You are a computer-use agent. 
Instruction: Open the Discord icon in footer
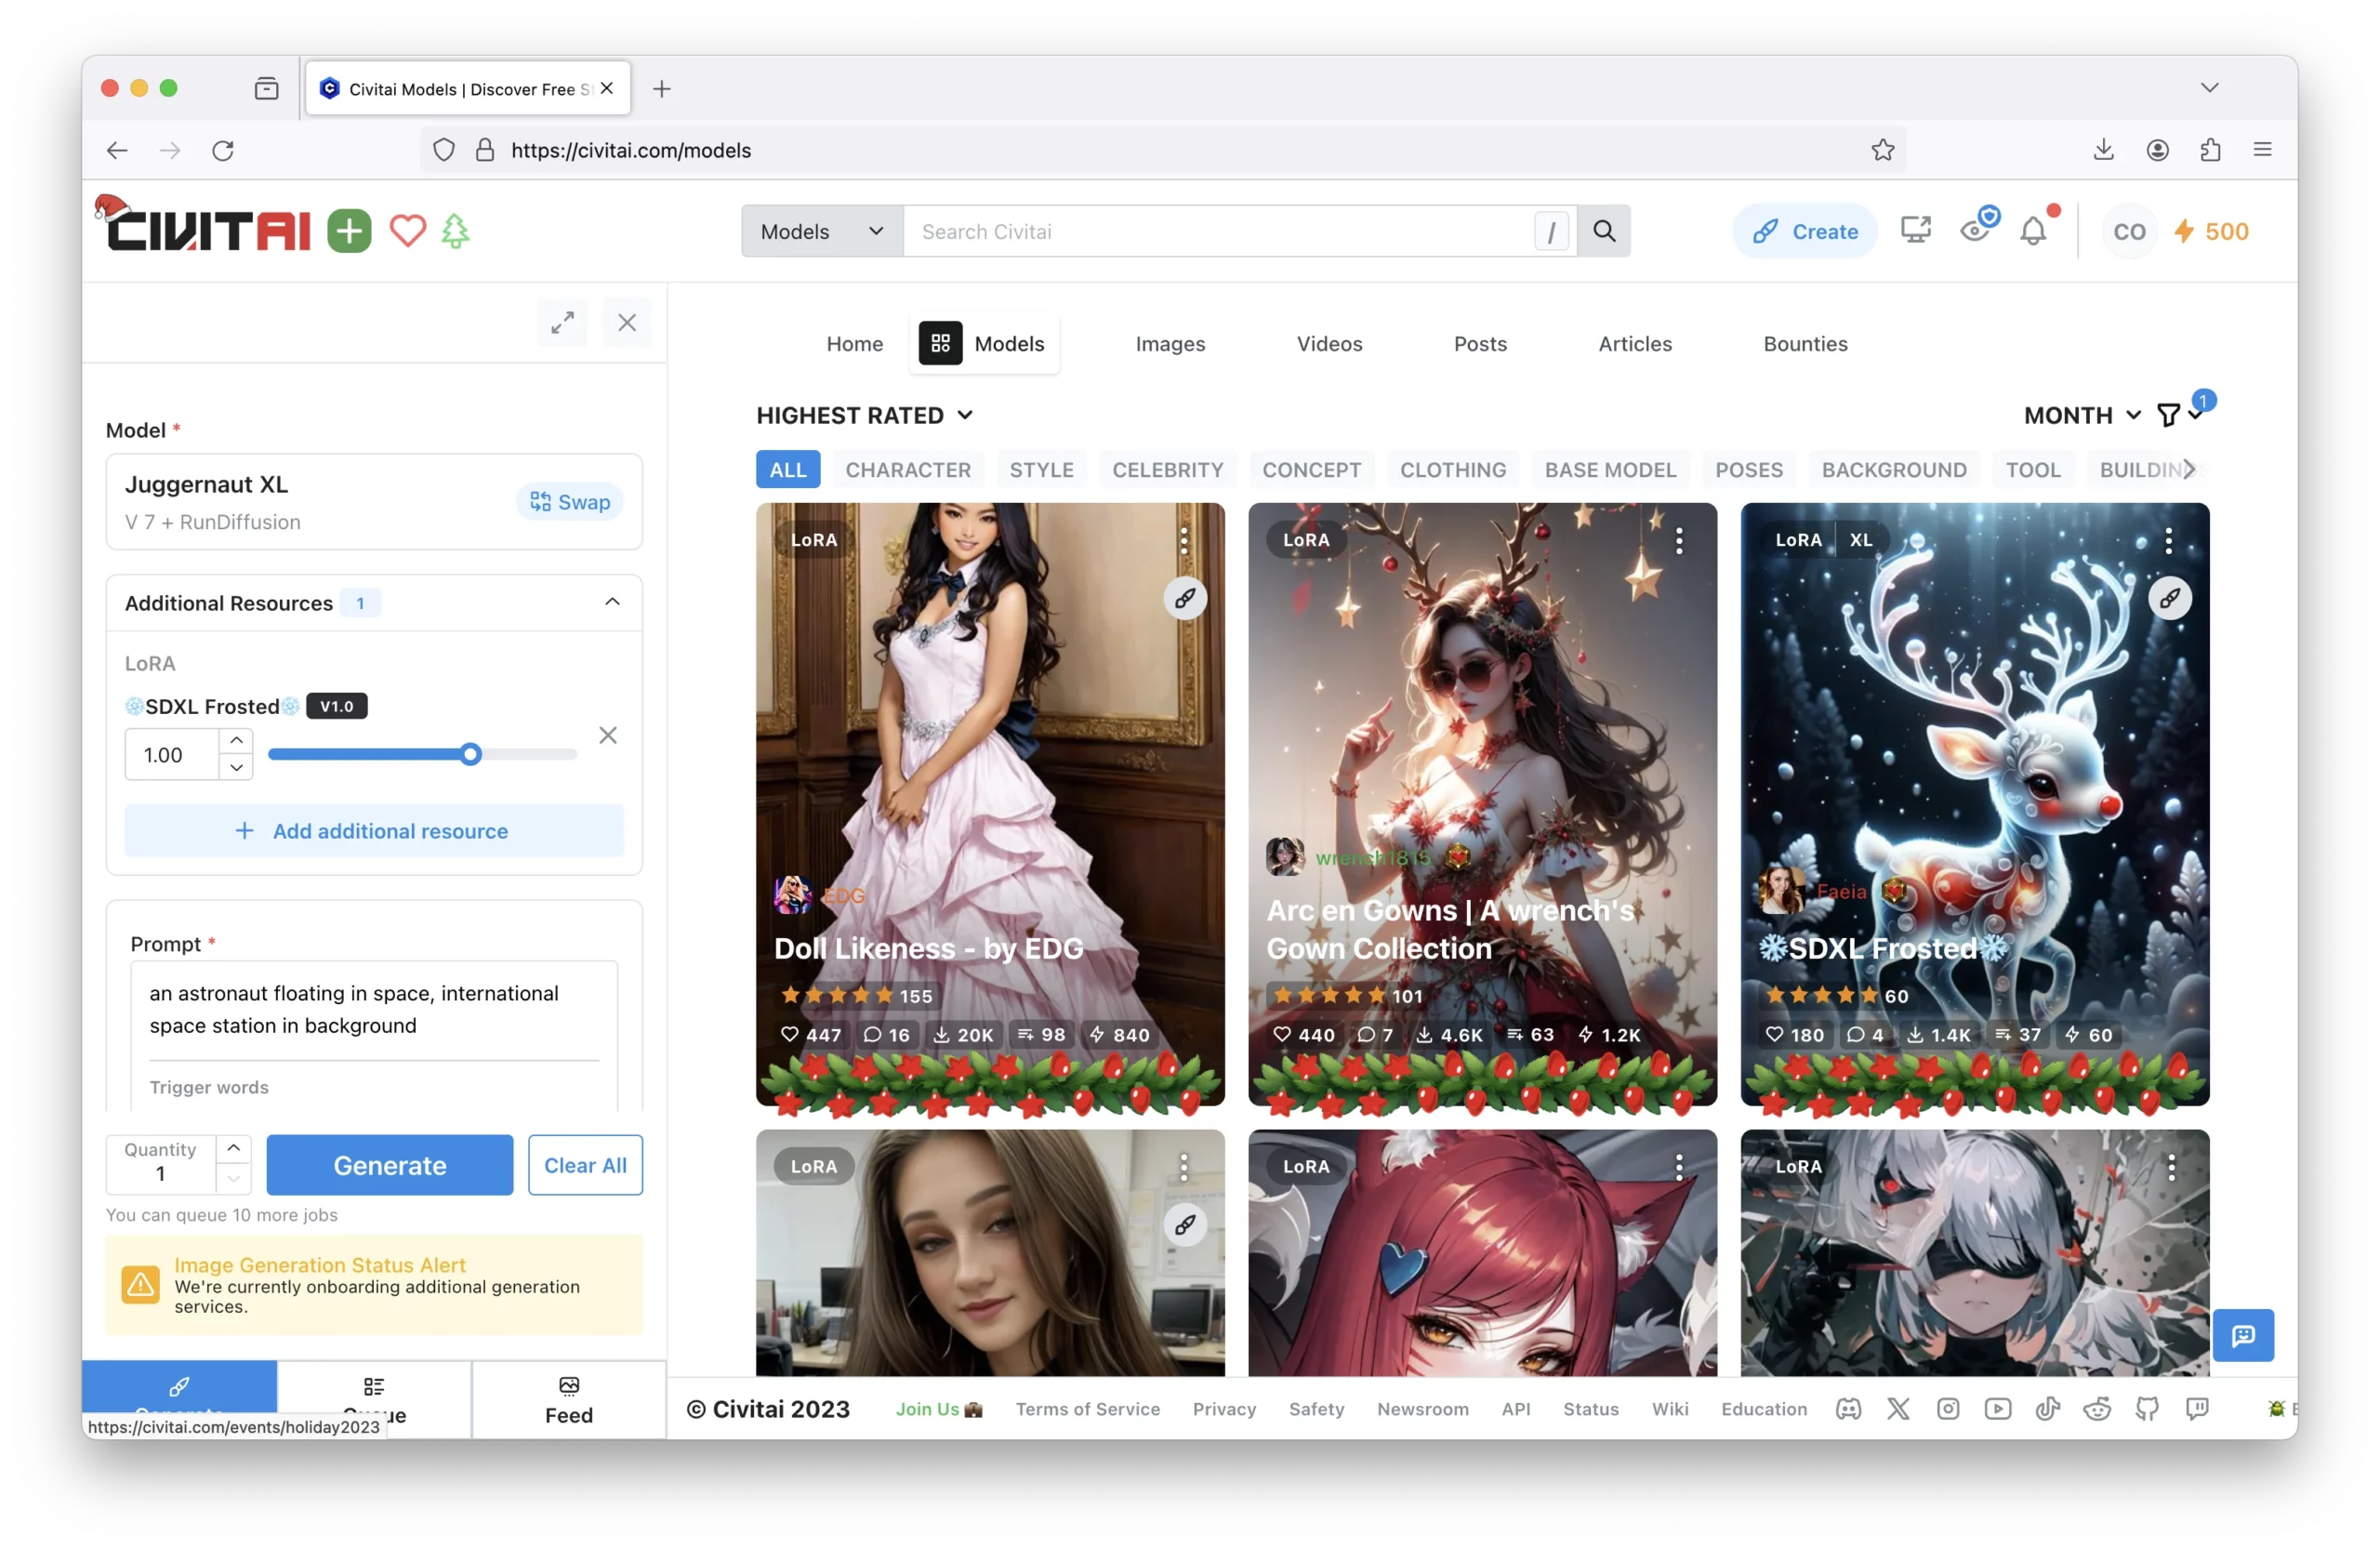click(1848, 1409)
